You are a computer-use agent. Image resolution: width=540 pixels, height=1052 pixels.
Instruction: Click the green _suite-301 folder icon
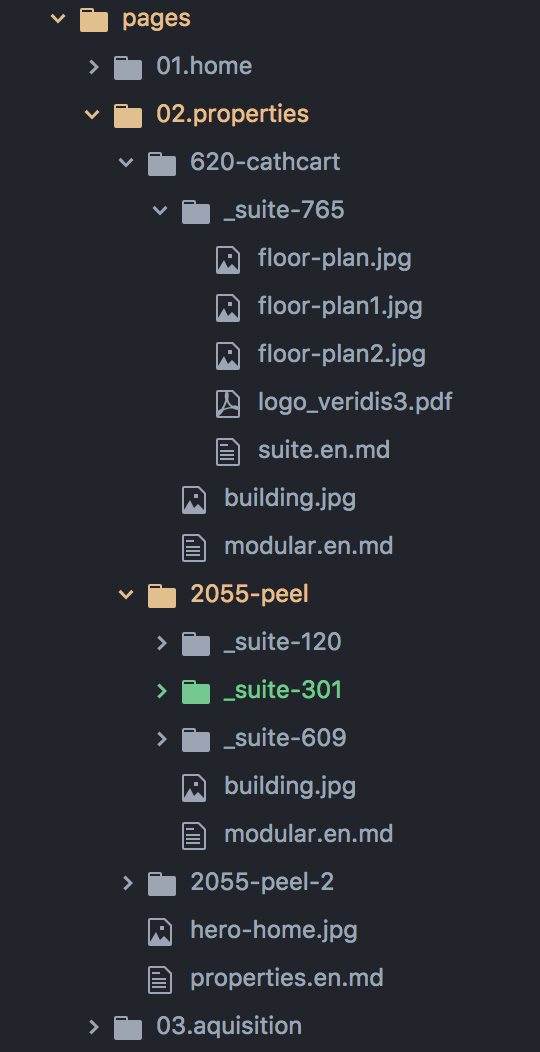point(196,691)
